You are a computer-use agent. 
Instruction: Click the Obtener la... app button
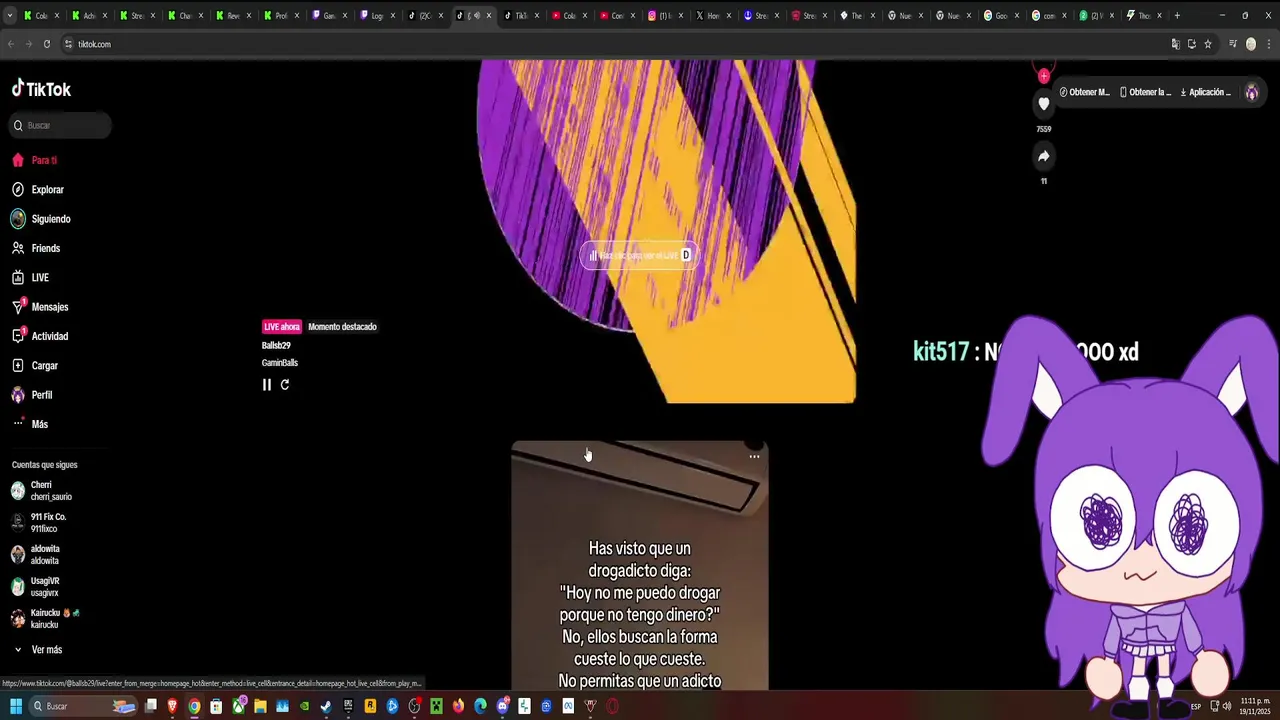coord(1146,92)
